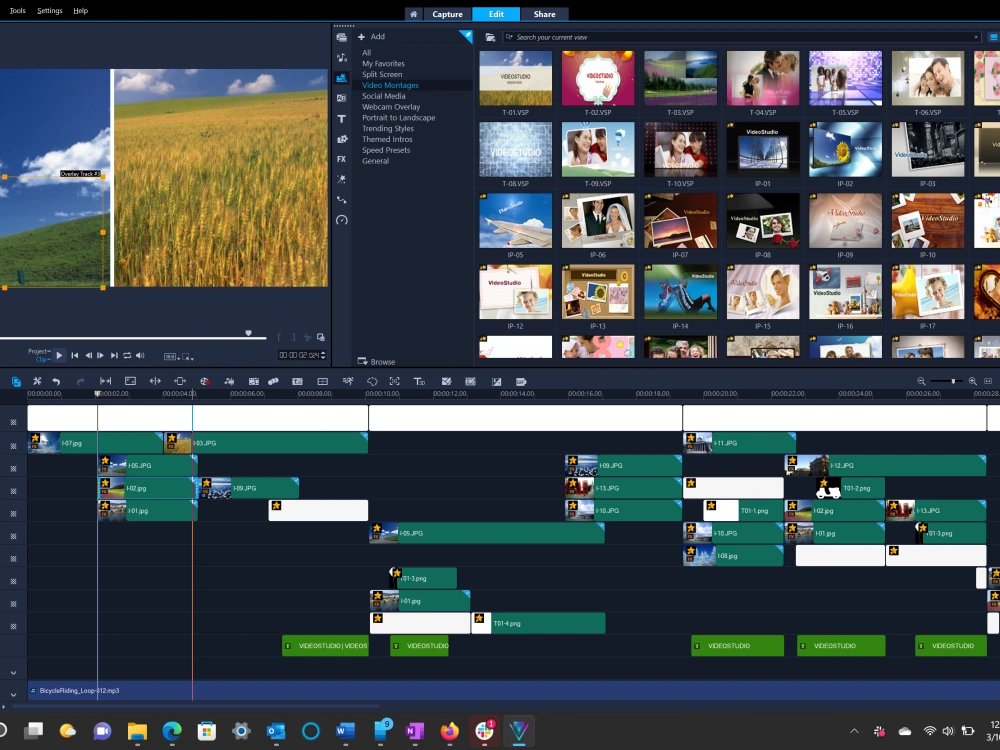
Task: Select the Social Media category
Action: point(383,96)
